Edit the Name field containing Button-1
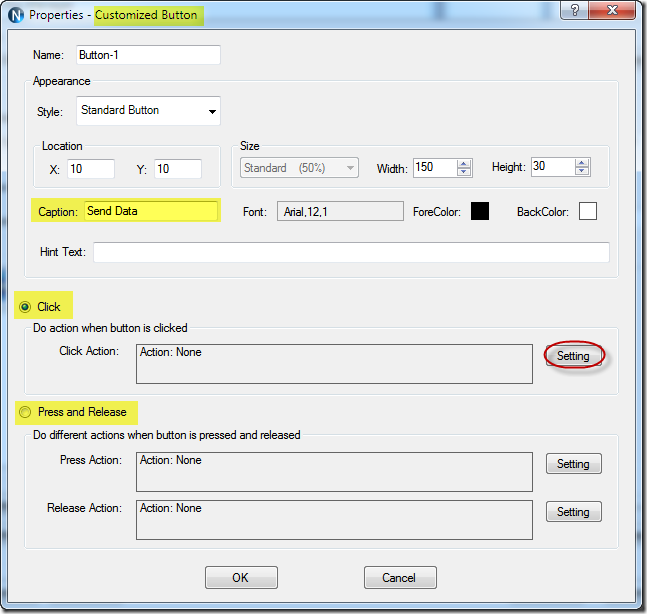This screenshot has width=647, height=614. click(148, 55)
